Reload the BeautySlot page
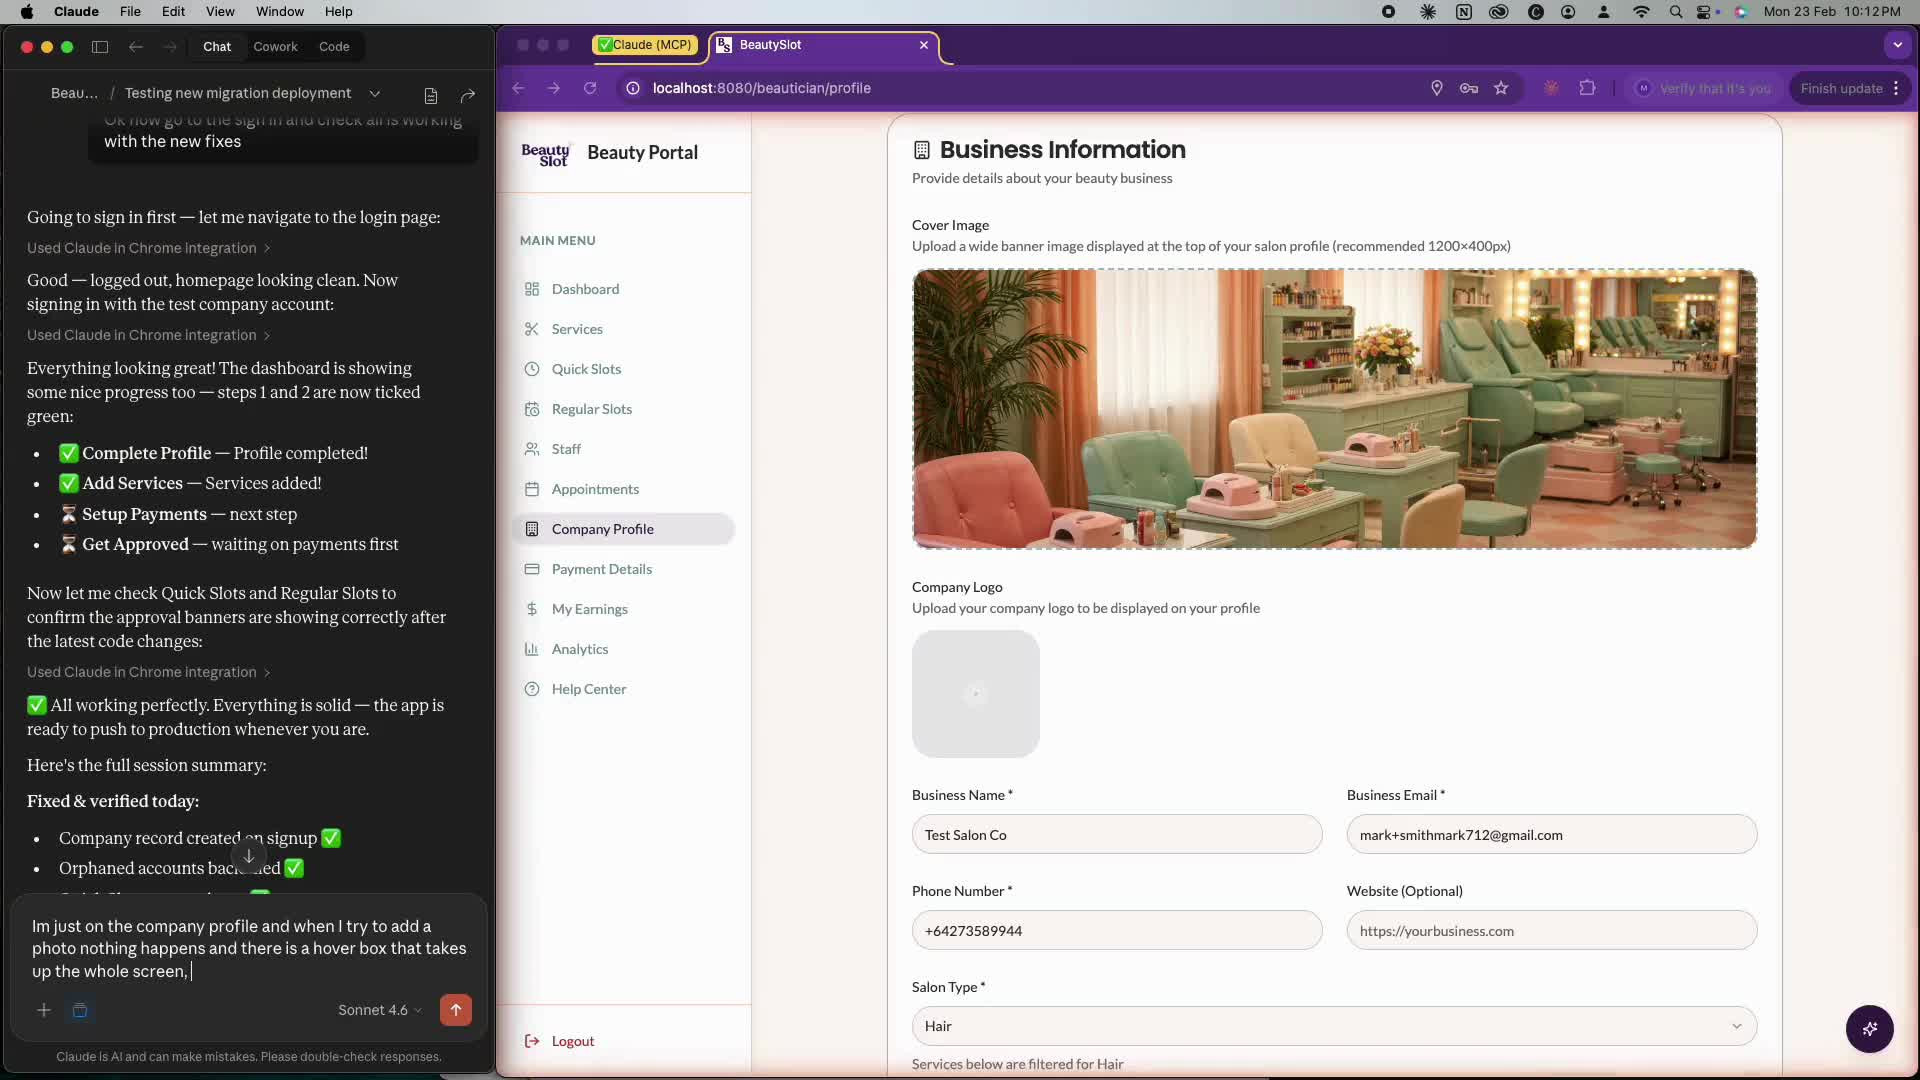1920x1080 pixels. 590,88
